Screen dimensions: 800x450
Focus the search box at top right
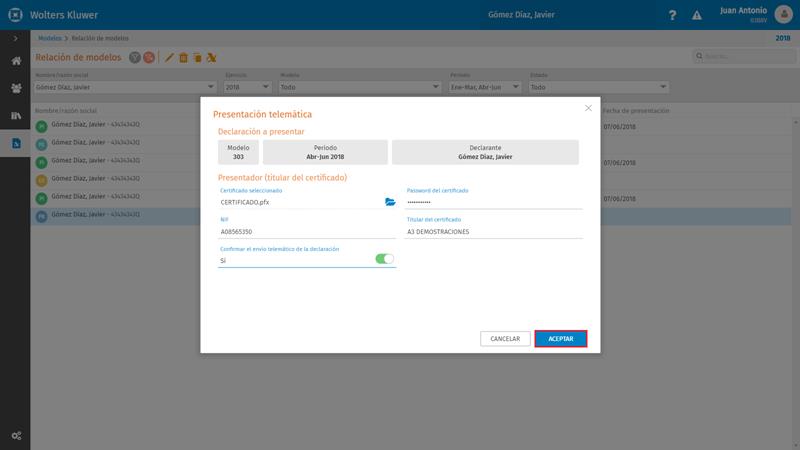[744, 56]
